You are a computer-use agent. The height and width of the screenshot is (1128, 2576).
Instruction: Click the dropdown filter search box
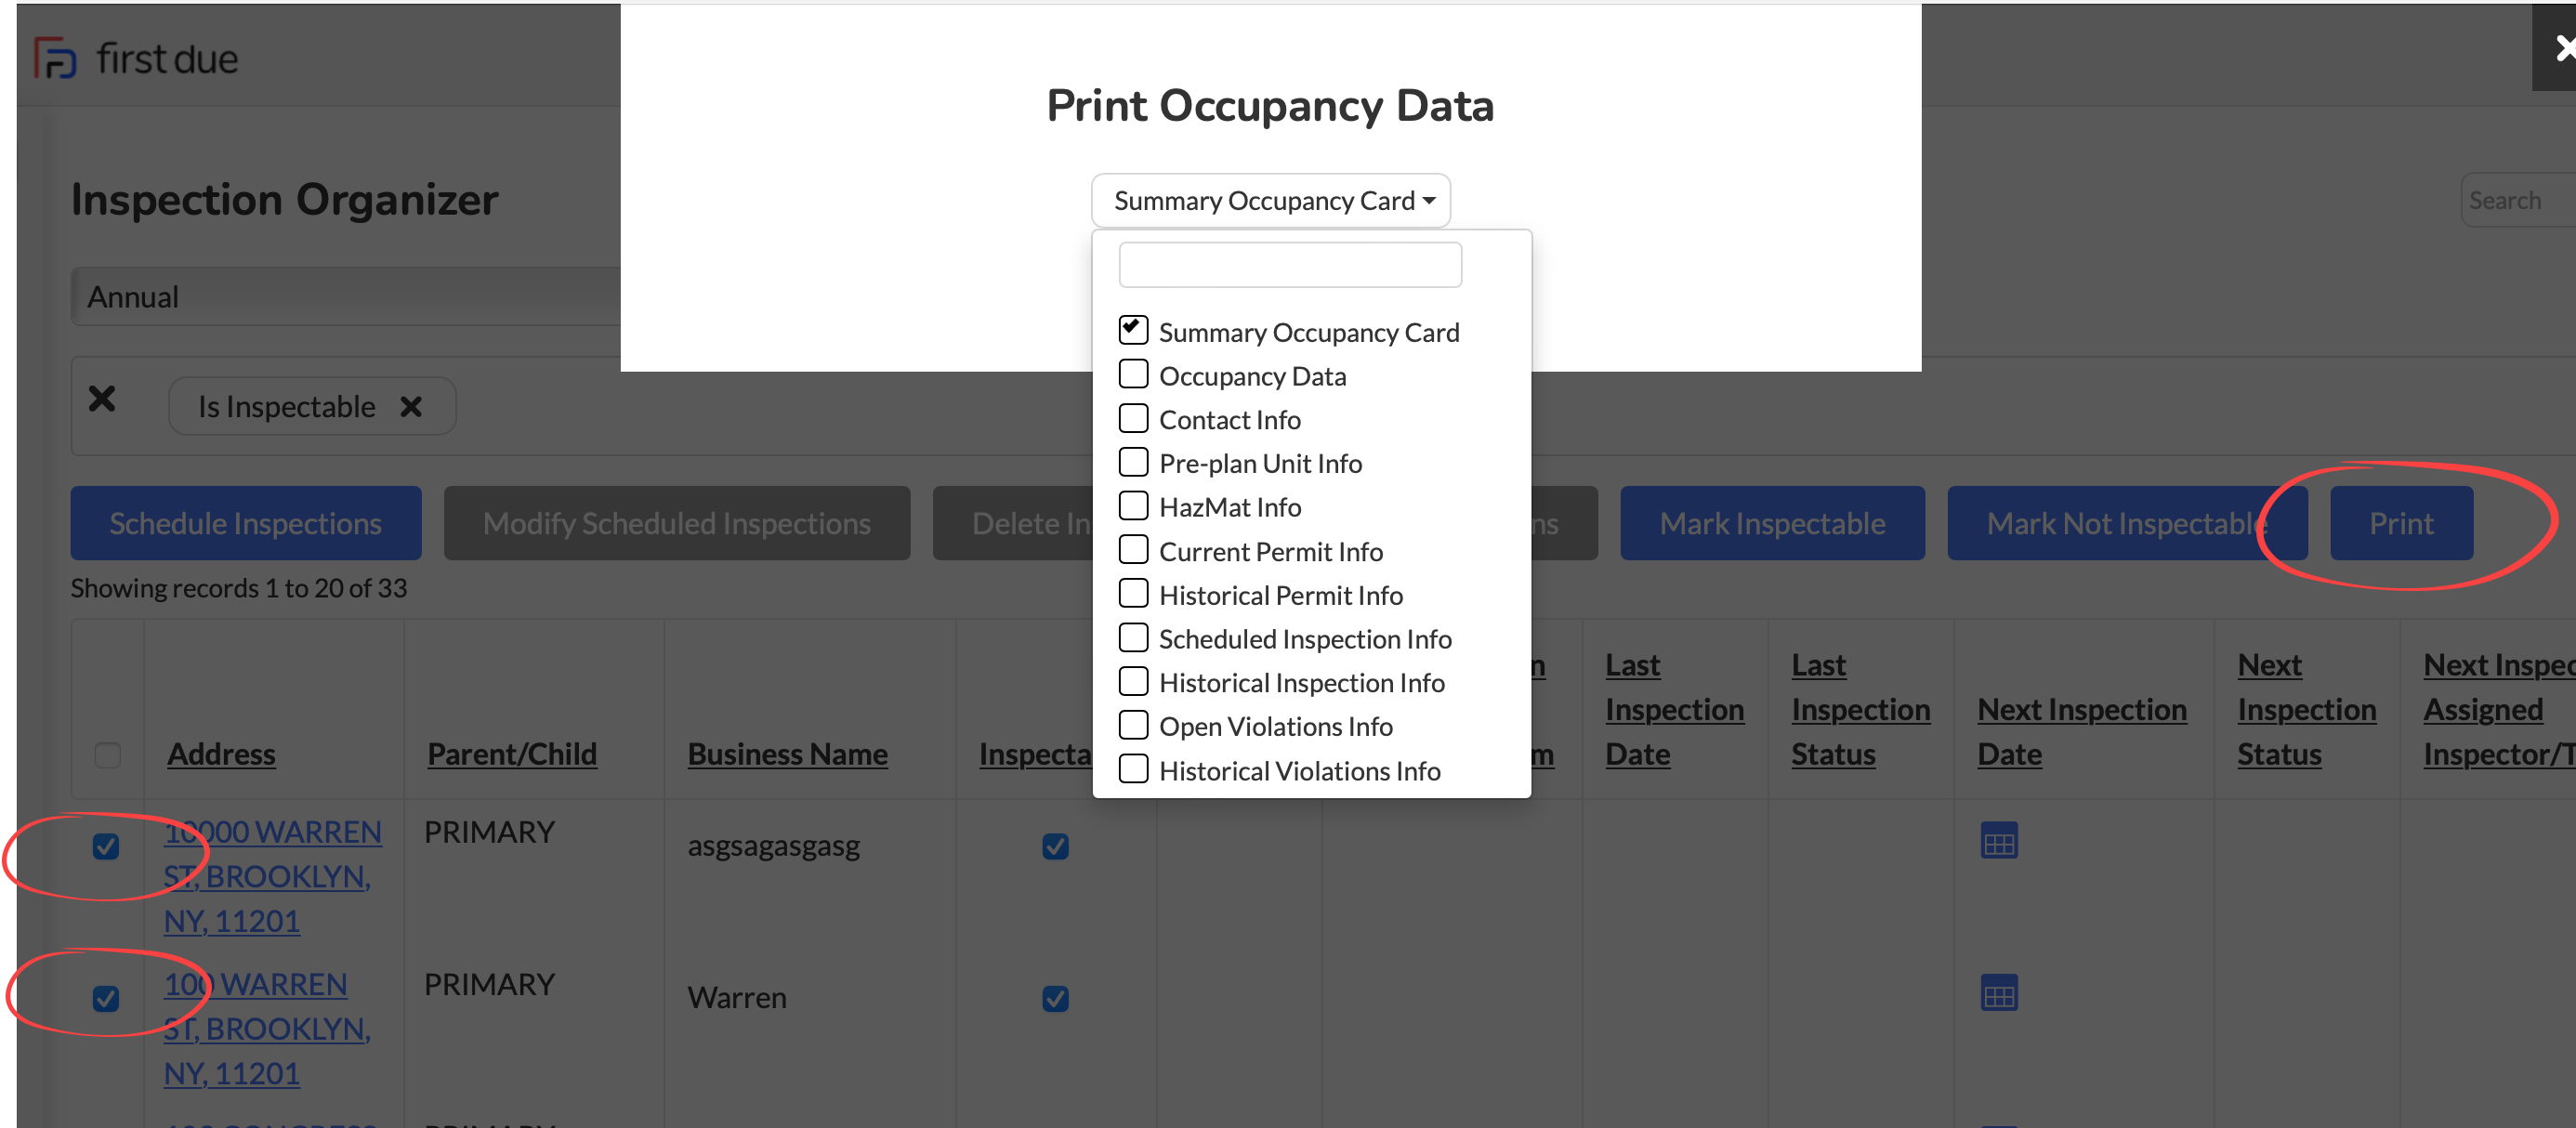(x=1290, y=265)
